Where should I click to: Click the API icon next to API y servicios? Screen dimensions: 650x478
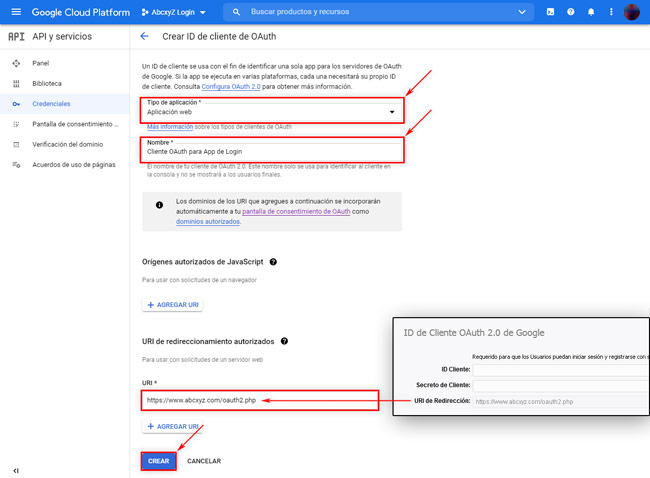(x=16, y=36)
